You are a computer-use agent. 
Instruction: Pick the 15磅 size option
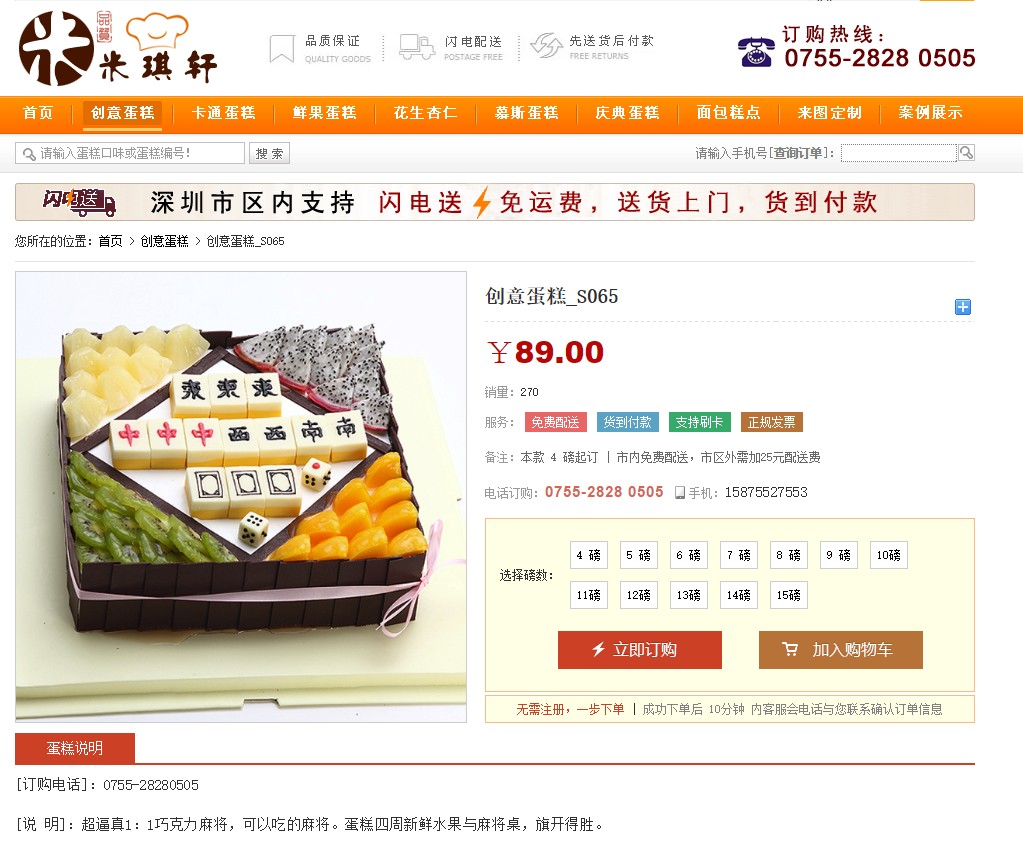(x=788, y=595)
